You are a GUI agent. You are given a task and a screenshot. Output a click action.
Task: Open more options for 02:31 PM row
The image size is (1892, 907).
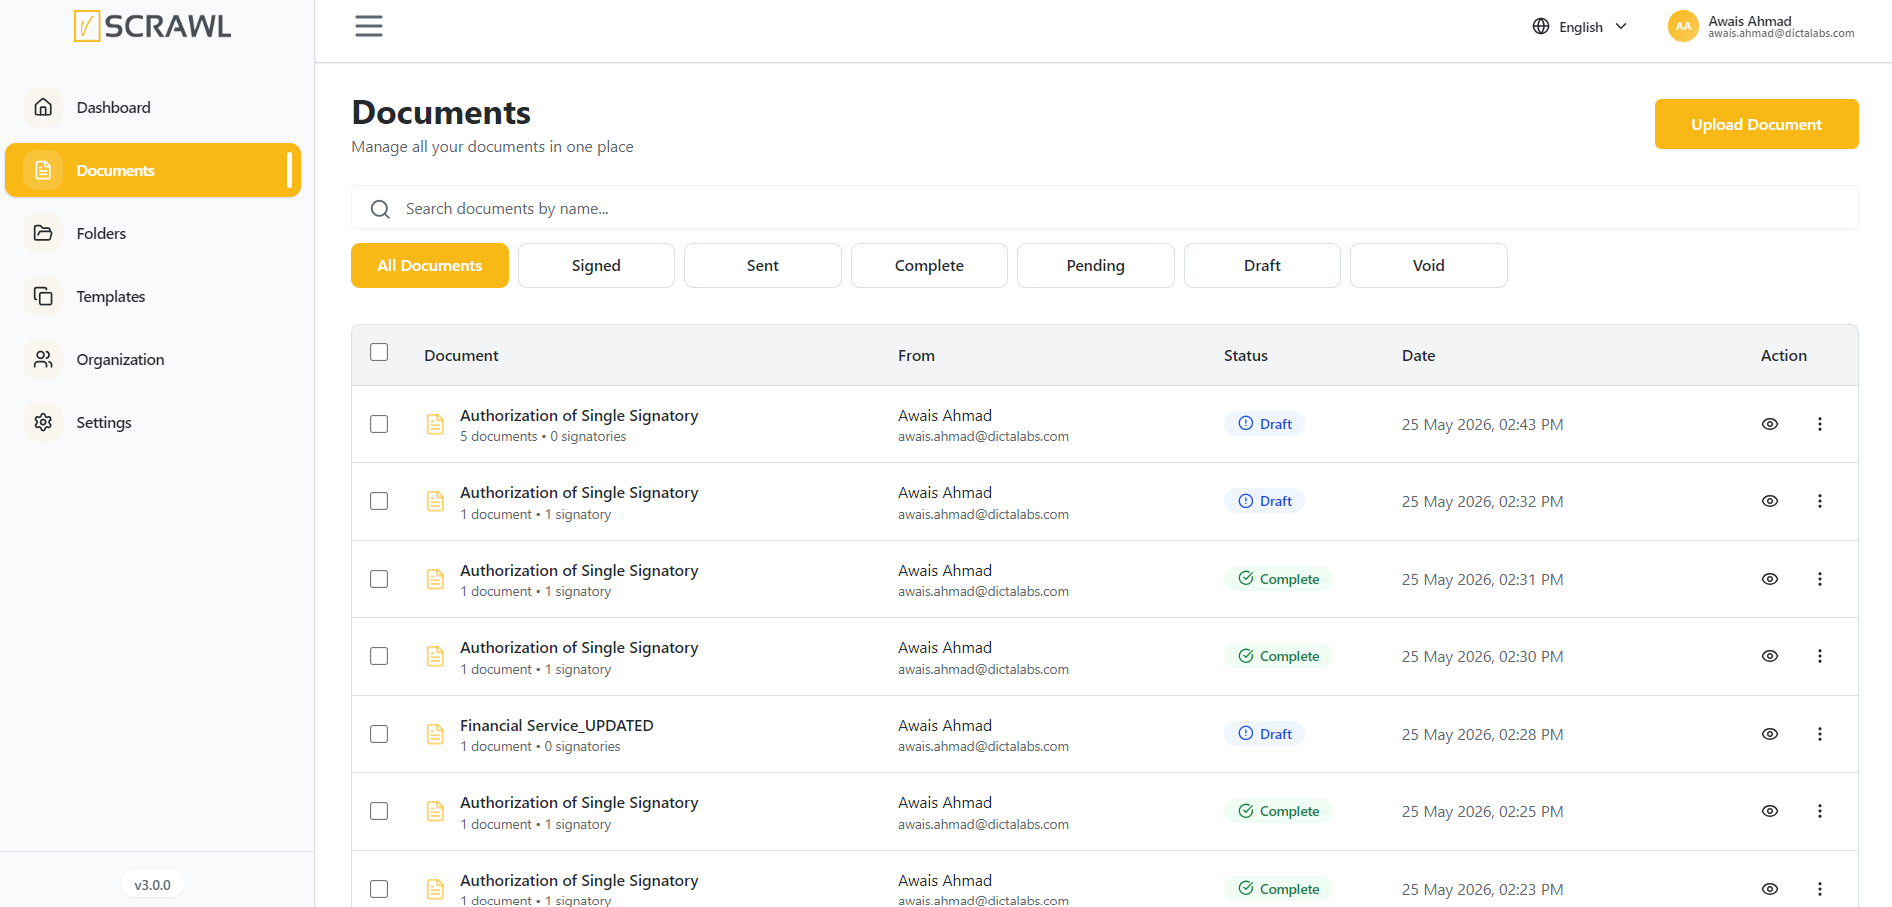(1820, 579)
